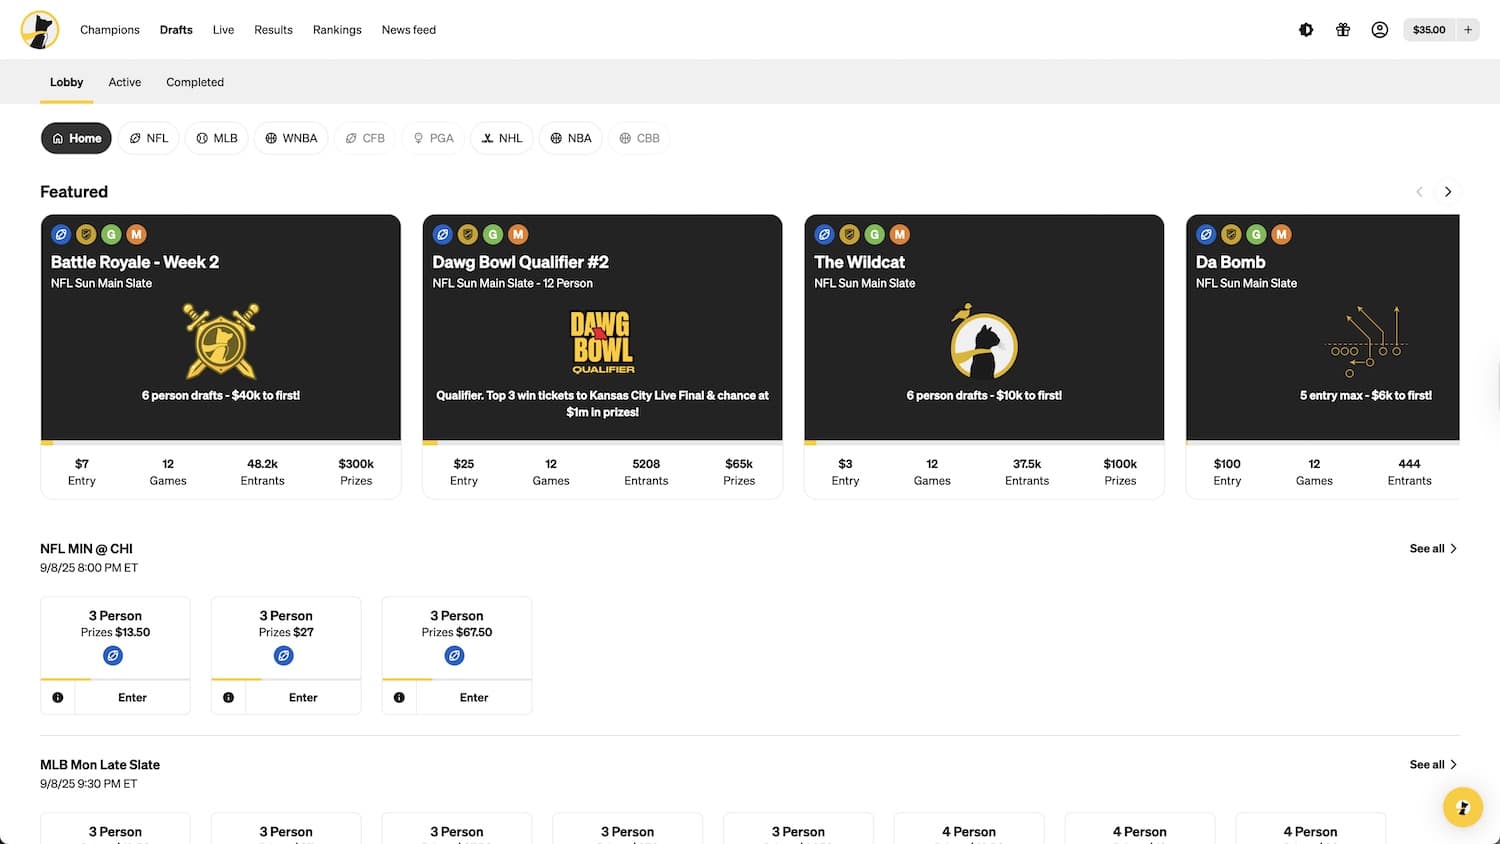Expand See all for MLB Mon Late Slate

pyautogui.click(x=1432, y=765)
